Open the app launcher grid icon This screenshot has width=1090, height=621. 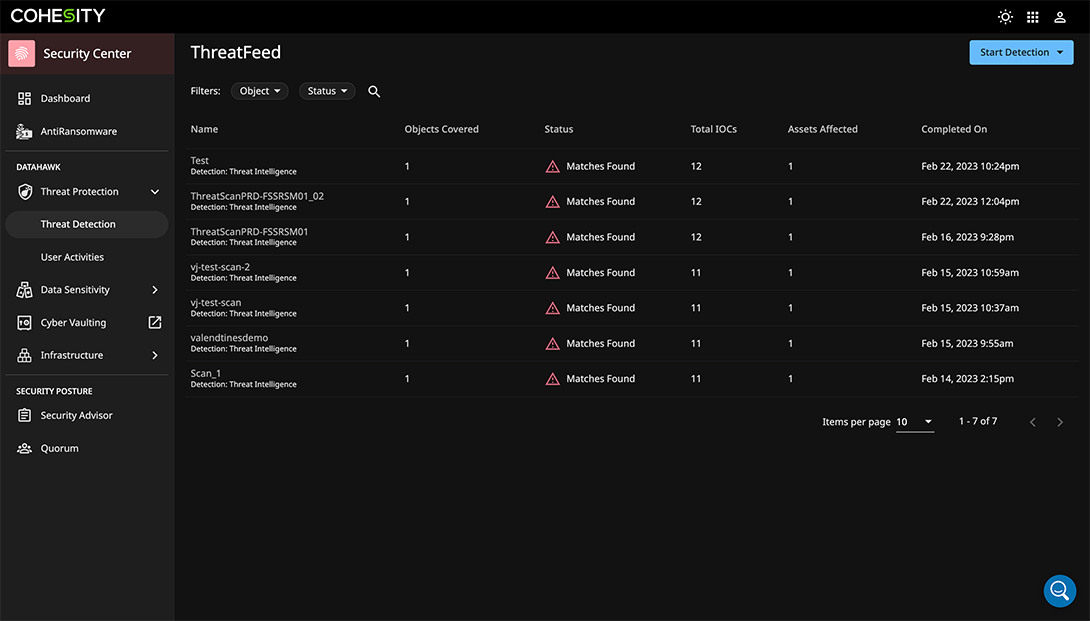point(1032,16)
